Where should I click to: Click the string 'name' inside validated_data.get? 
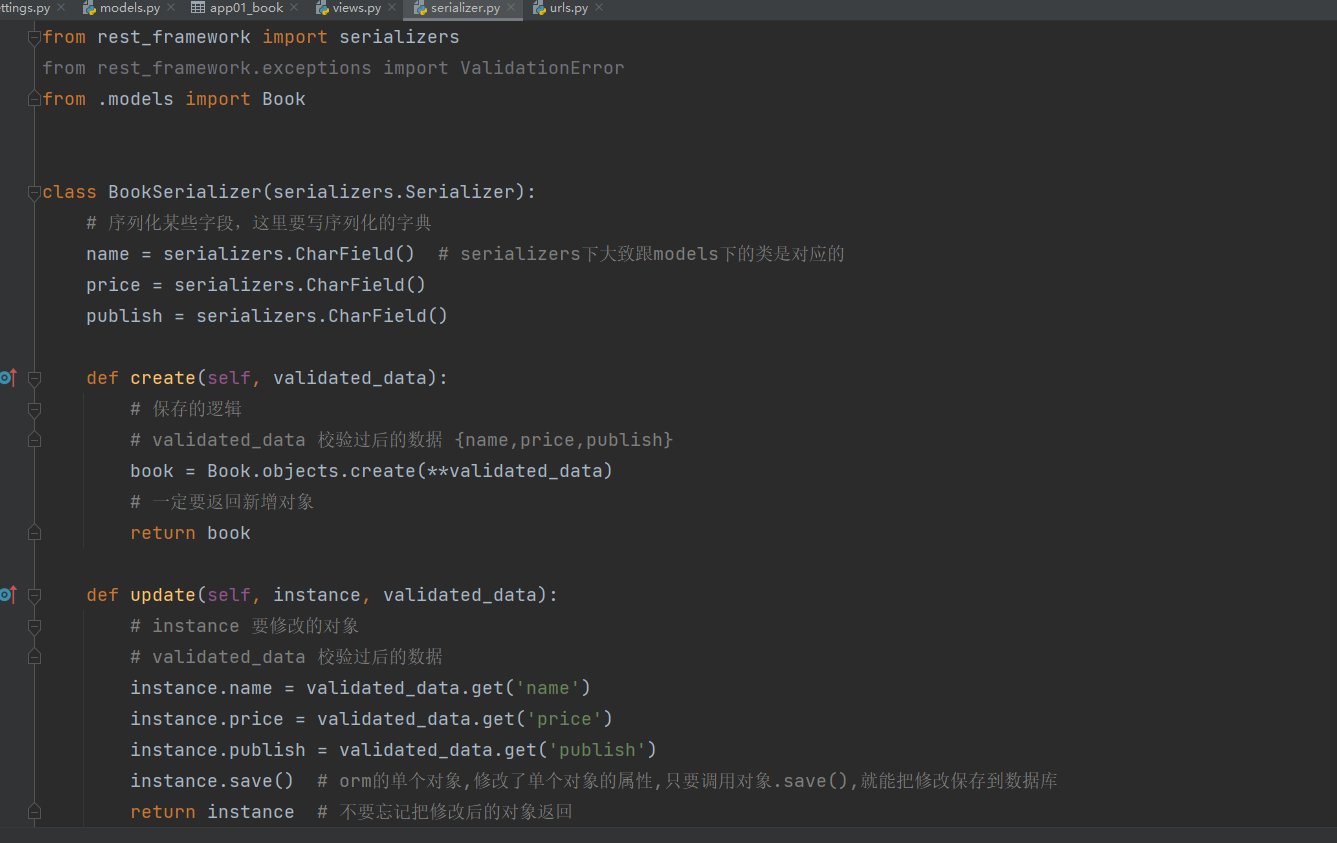[548, 688]
